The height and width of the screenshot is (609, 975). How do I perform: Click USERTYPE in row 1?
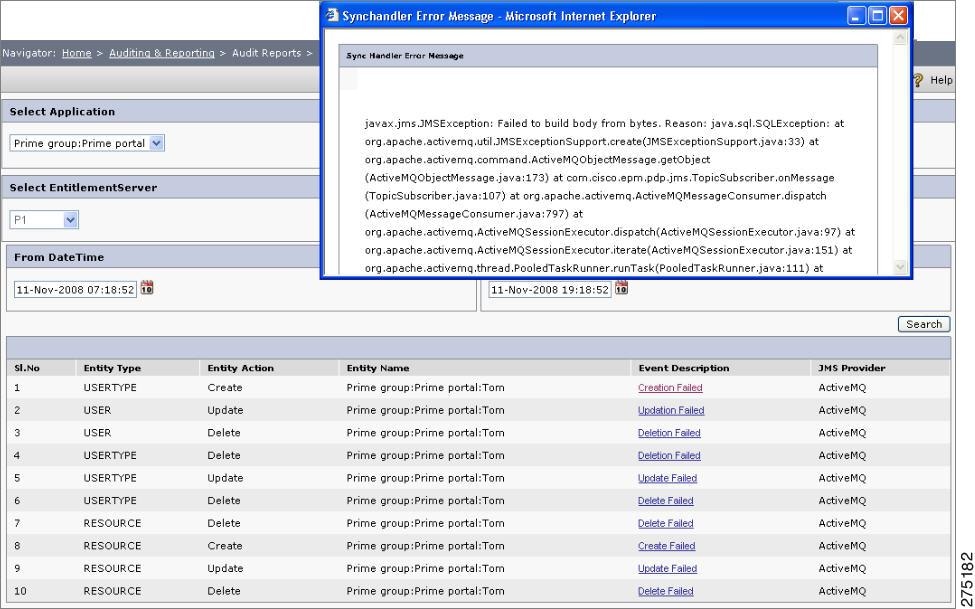[x=110, y=388]
